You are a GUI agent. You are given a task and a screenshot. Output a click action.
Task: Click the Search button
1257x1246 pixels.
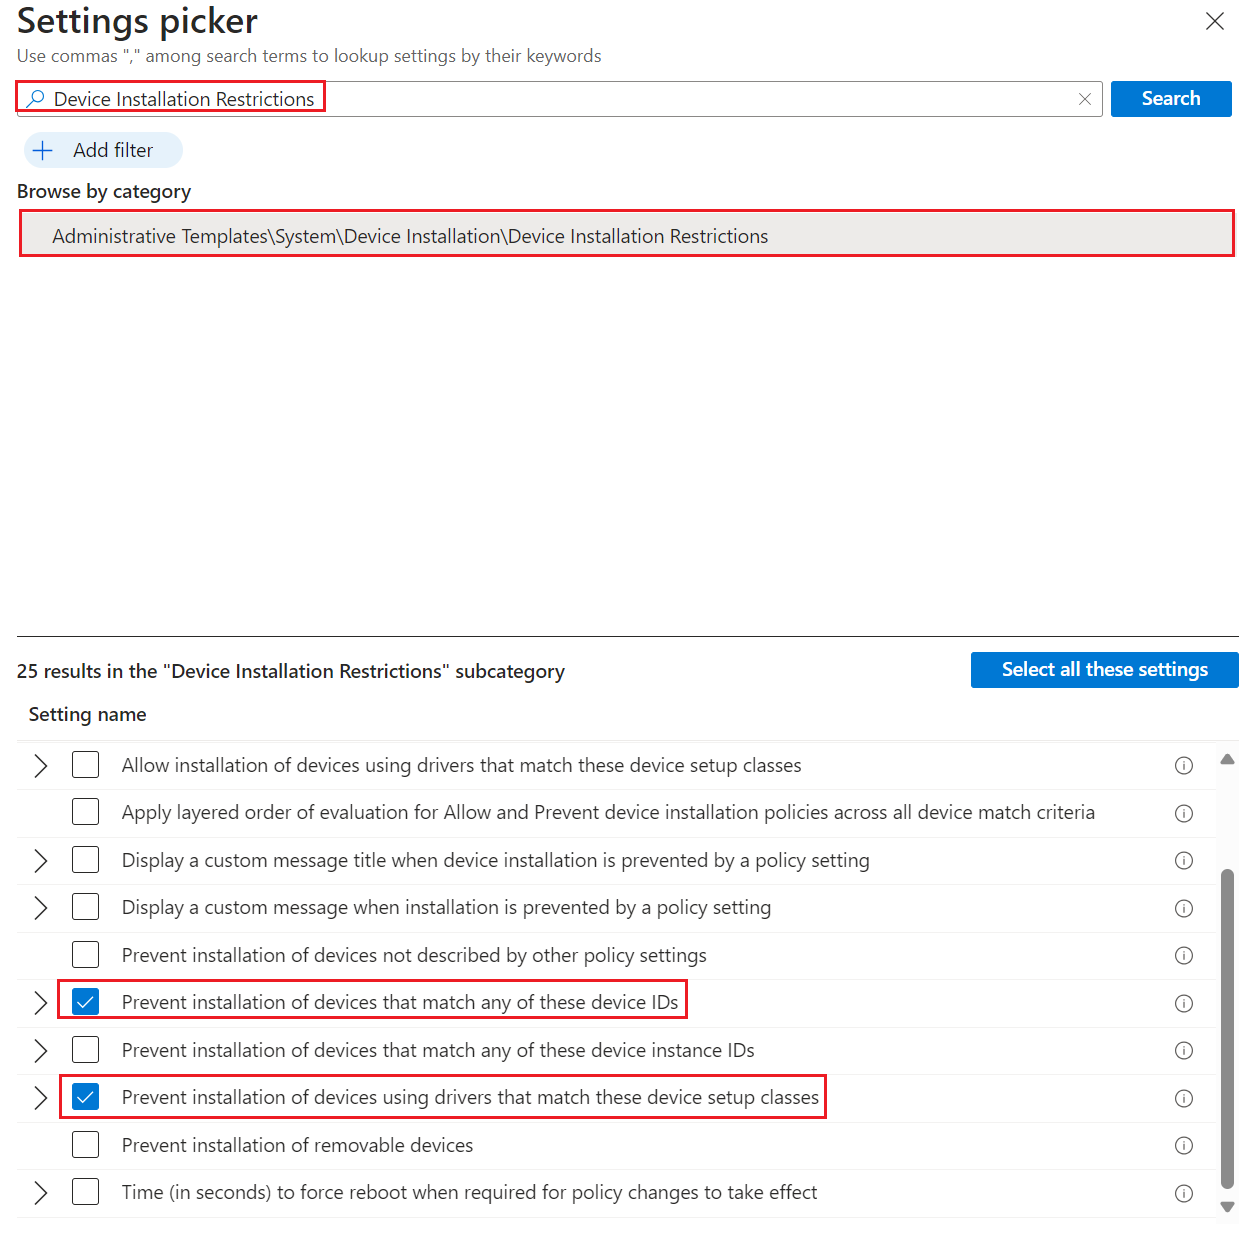coord(1171,99)
